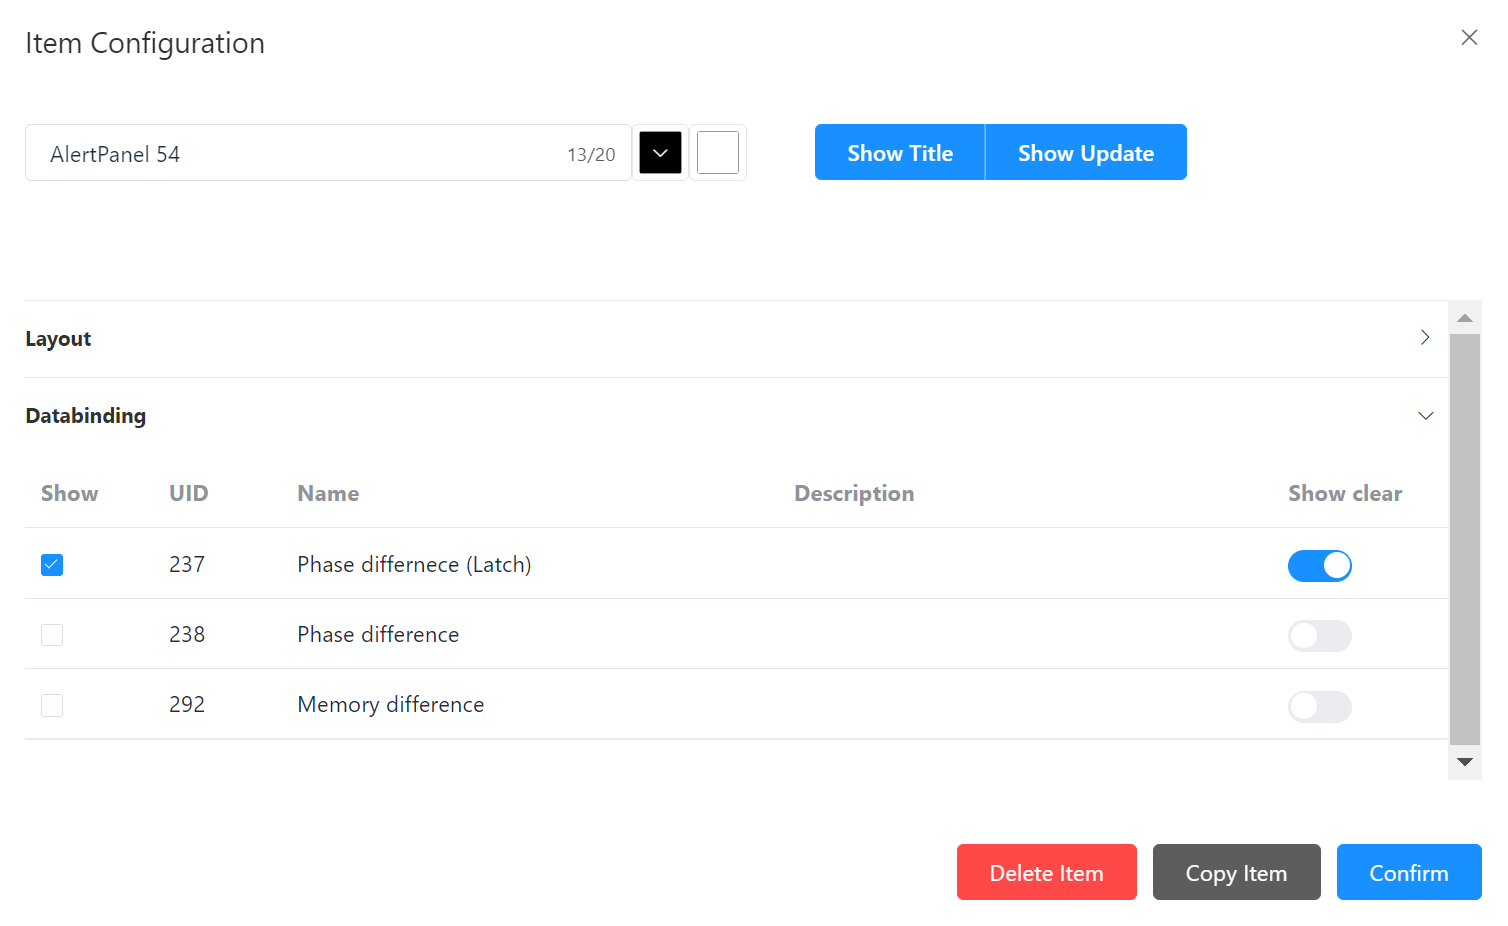Pick the white color swatch
Screen dimensions: 1508x926
click(717, 153)
